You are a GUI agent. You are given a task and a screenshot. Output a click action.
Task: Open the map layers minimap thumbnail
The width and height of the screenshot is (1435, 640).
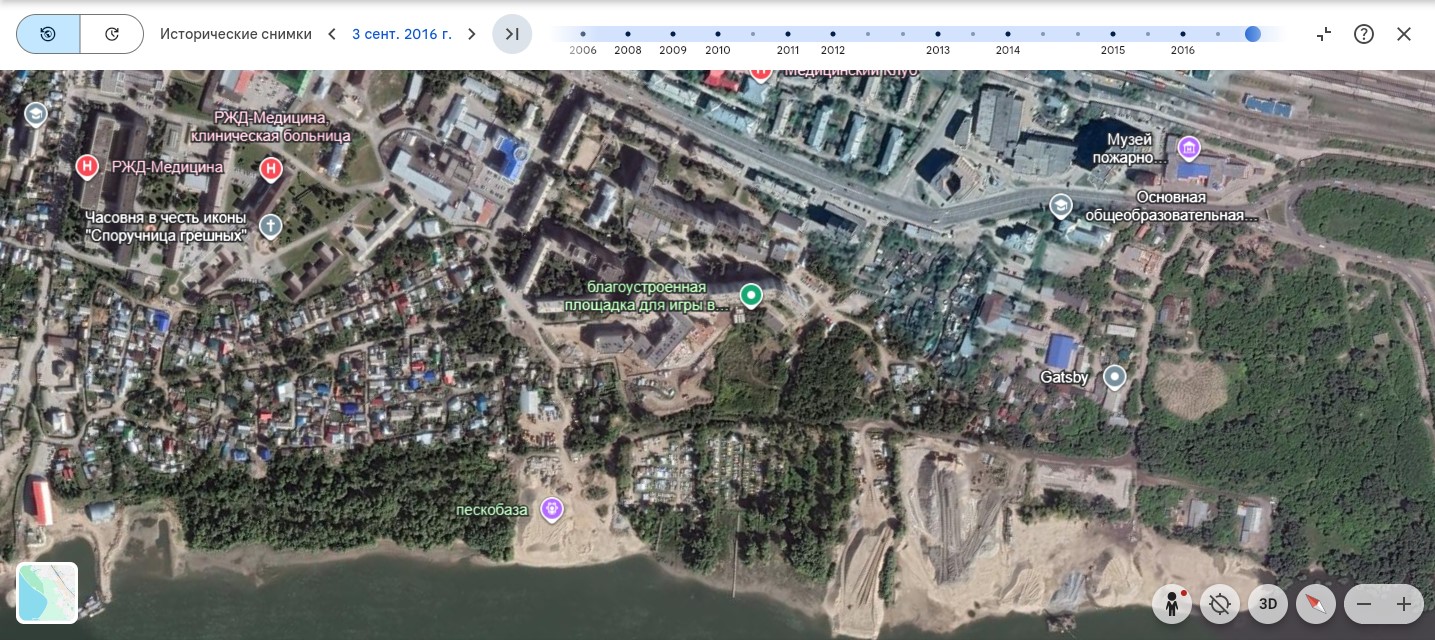click(x=47, y=593)
